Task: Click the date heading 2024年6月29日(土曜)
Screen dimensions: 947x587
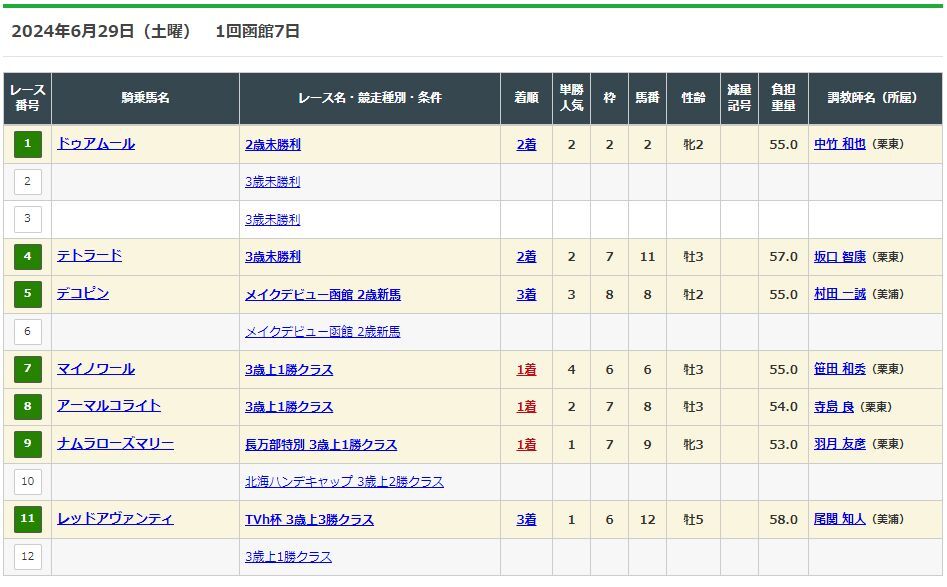Action: (101, 31)
